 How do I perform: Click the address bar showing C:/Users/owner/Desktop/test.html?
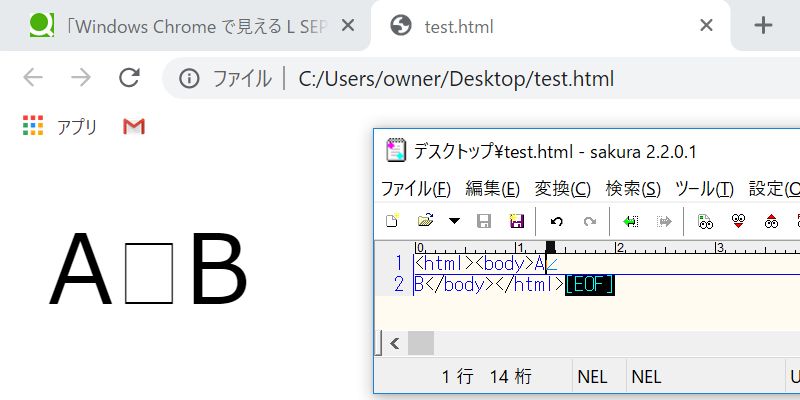[456, 79]
